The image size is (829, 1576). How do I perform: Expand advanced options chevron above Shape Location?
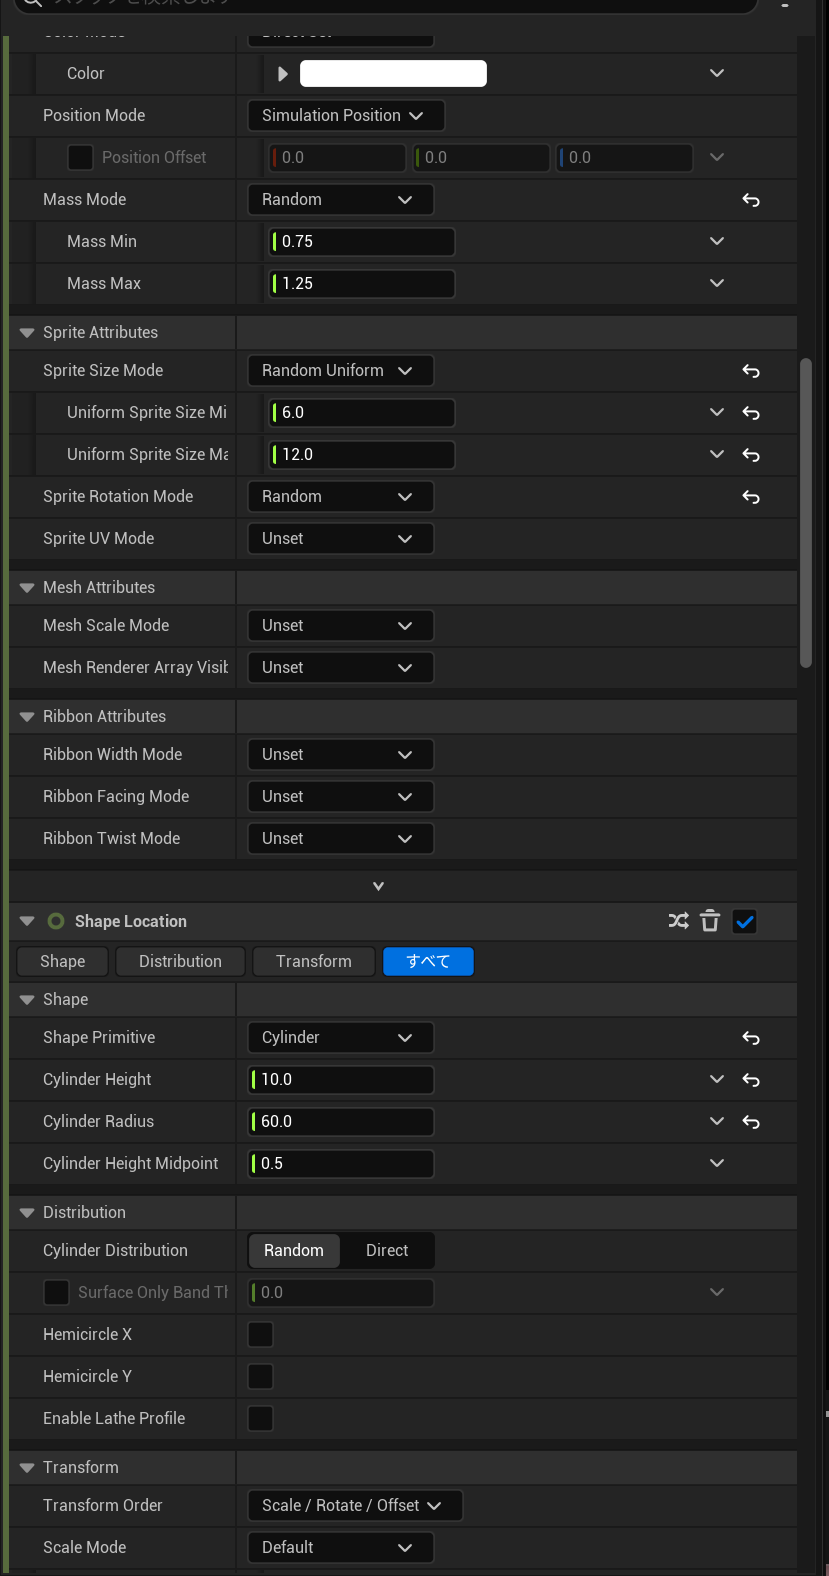coord(378,886)
